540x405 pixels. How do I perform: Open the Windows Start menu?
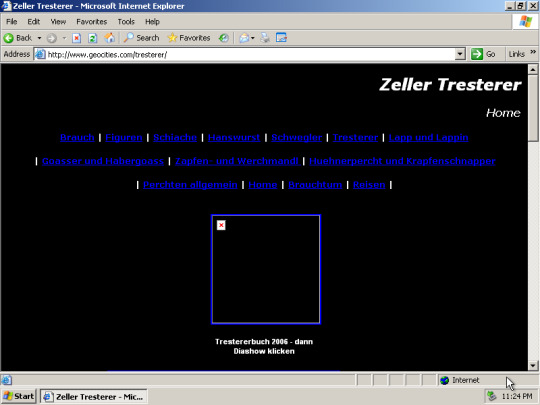click(x=19, y=396)
